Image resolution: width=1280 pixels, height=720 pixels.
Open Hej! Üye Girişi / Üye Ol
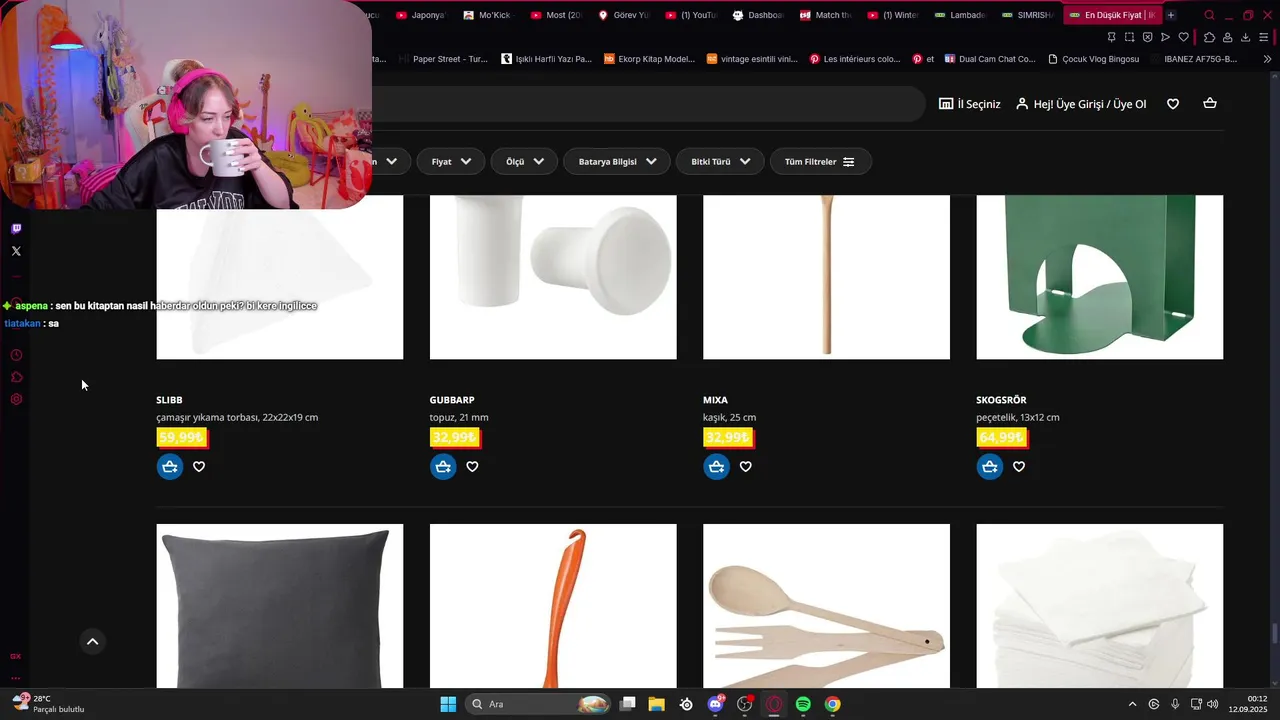coord(1081,104)
